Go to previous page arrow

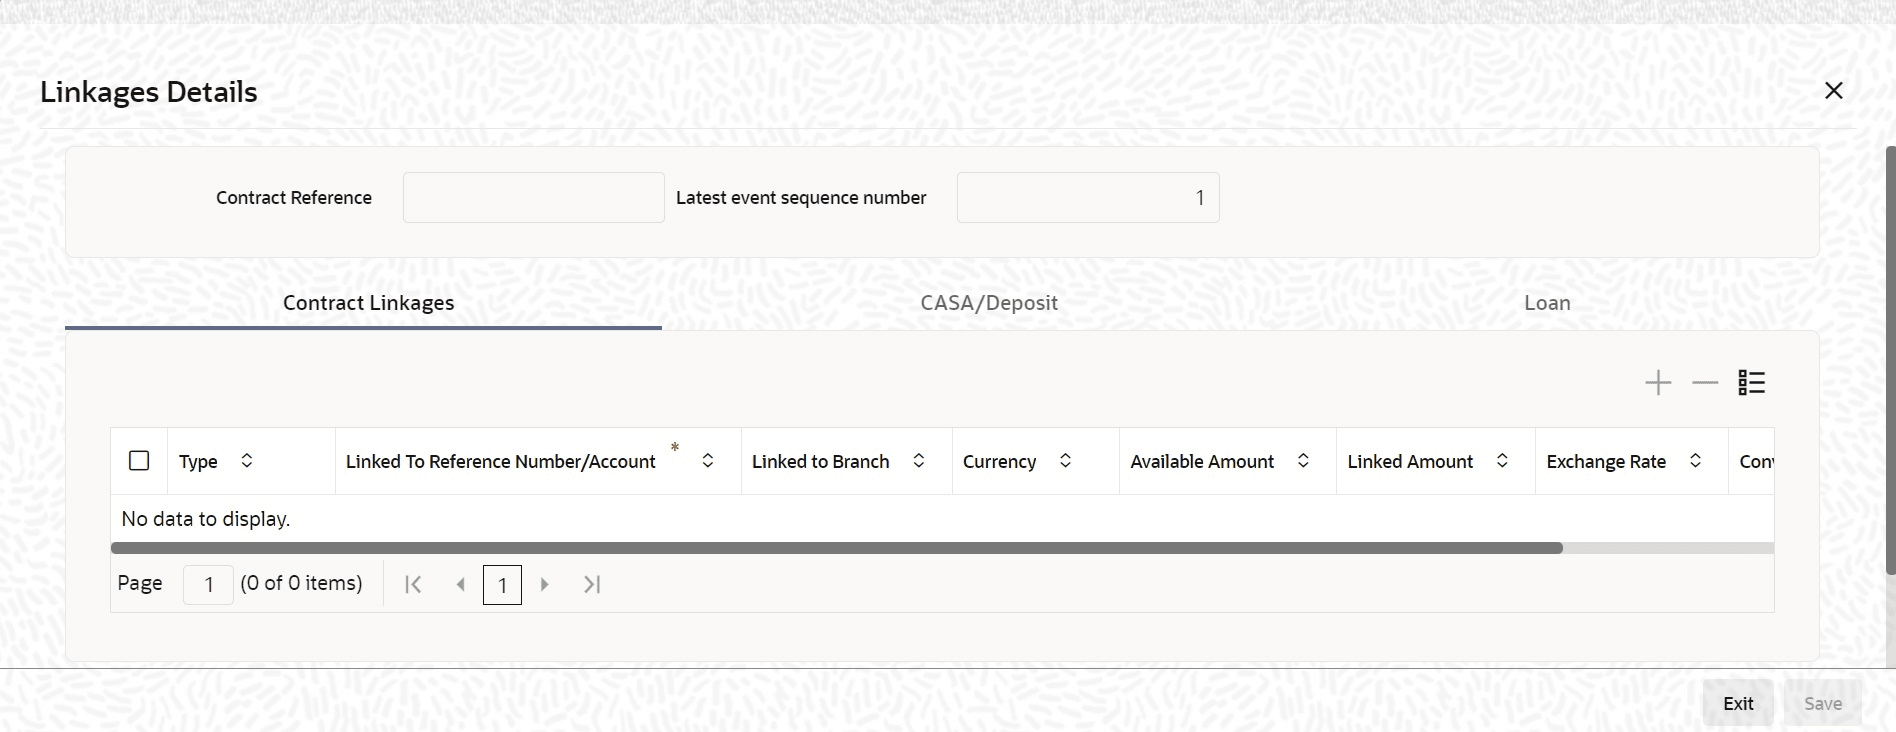point(460,584)
